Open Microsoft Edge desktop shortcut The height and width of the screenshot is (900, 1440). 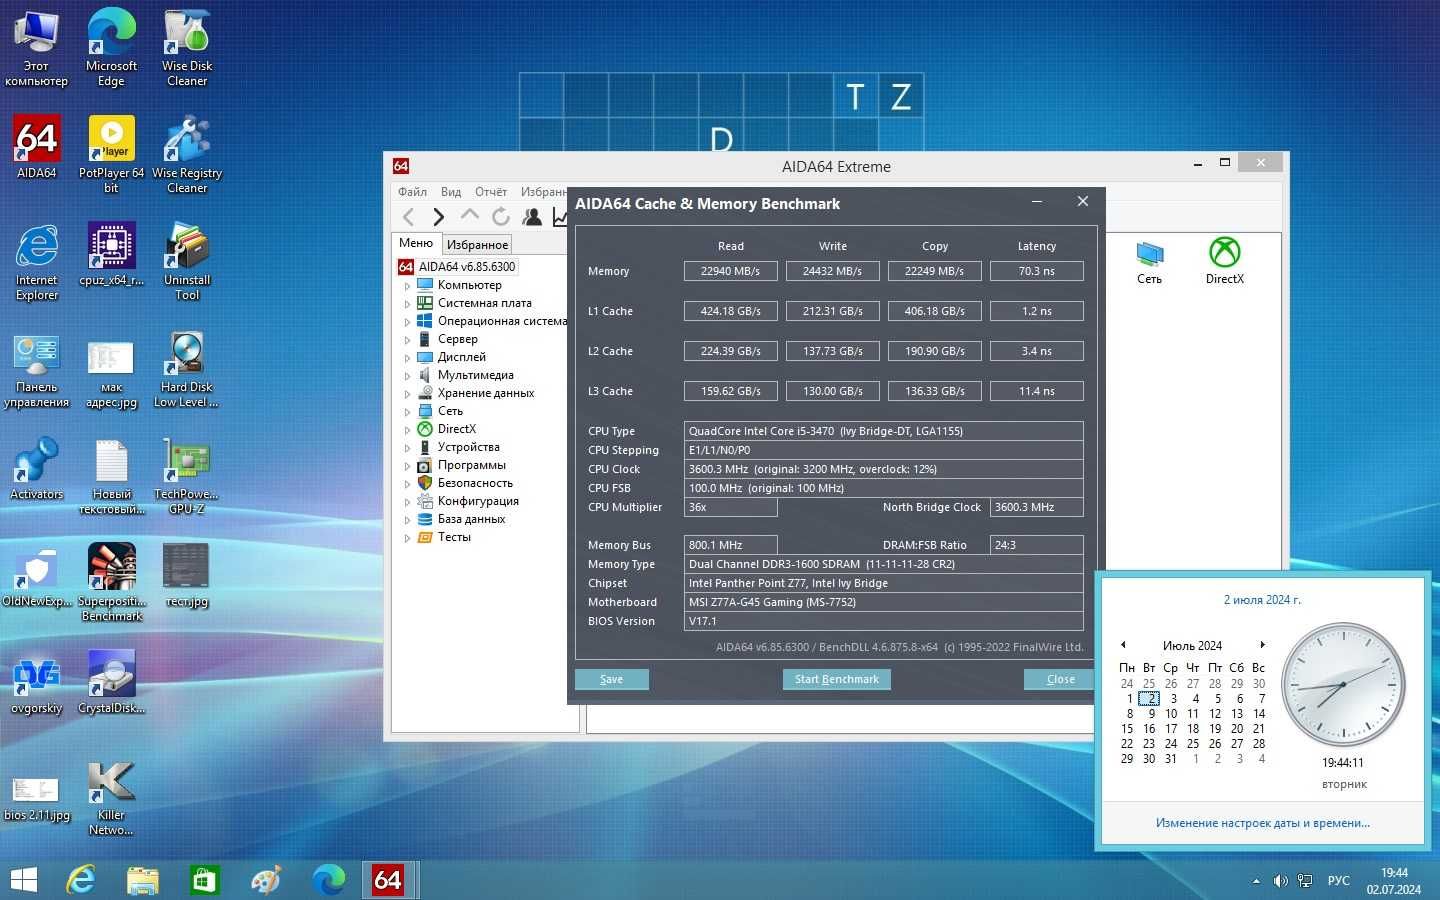tap(111, 47)
